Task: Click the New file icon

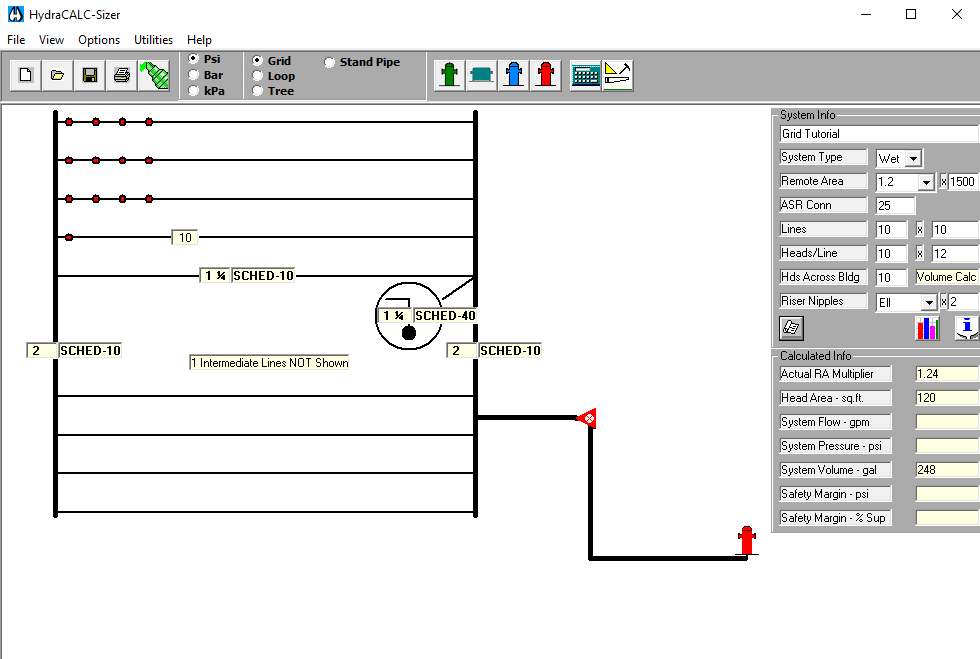Action: (x=26, y=75)
